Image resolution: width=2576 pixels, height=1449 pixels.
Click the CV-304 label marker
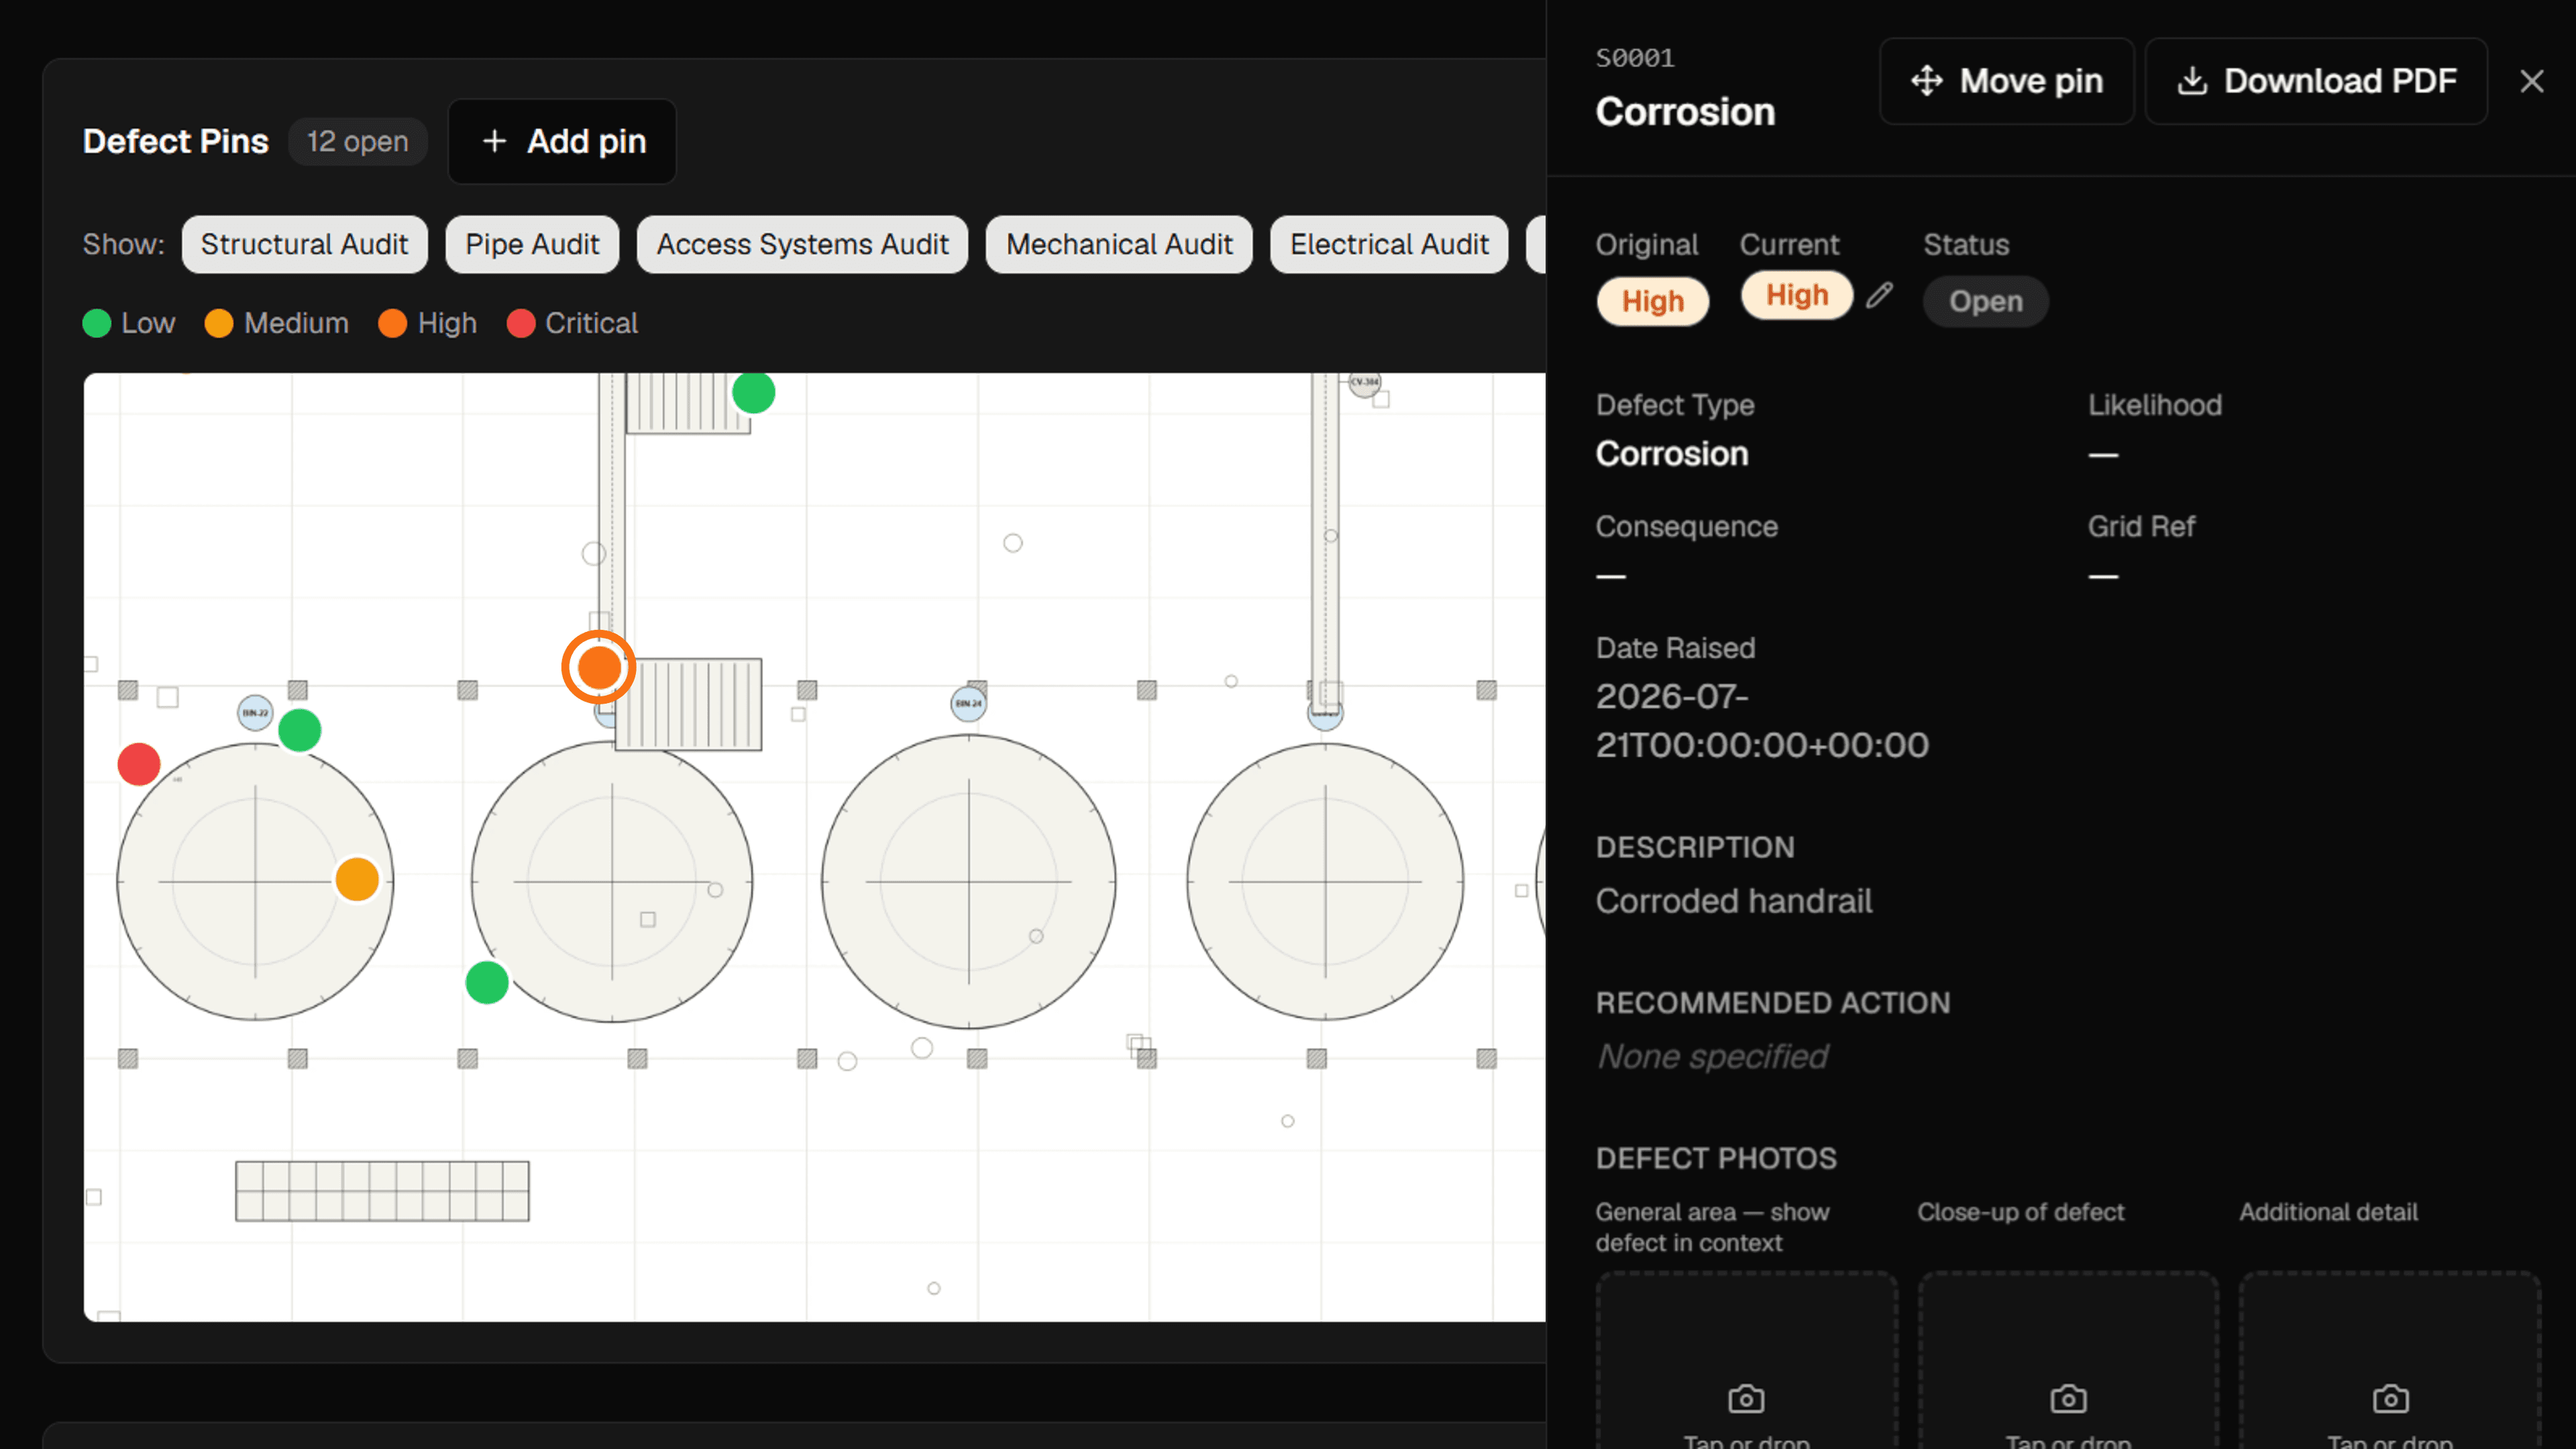click(1365, 382)
